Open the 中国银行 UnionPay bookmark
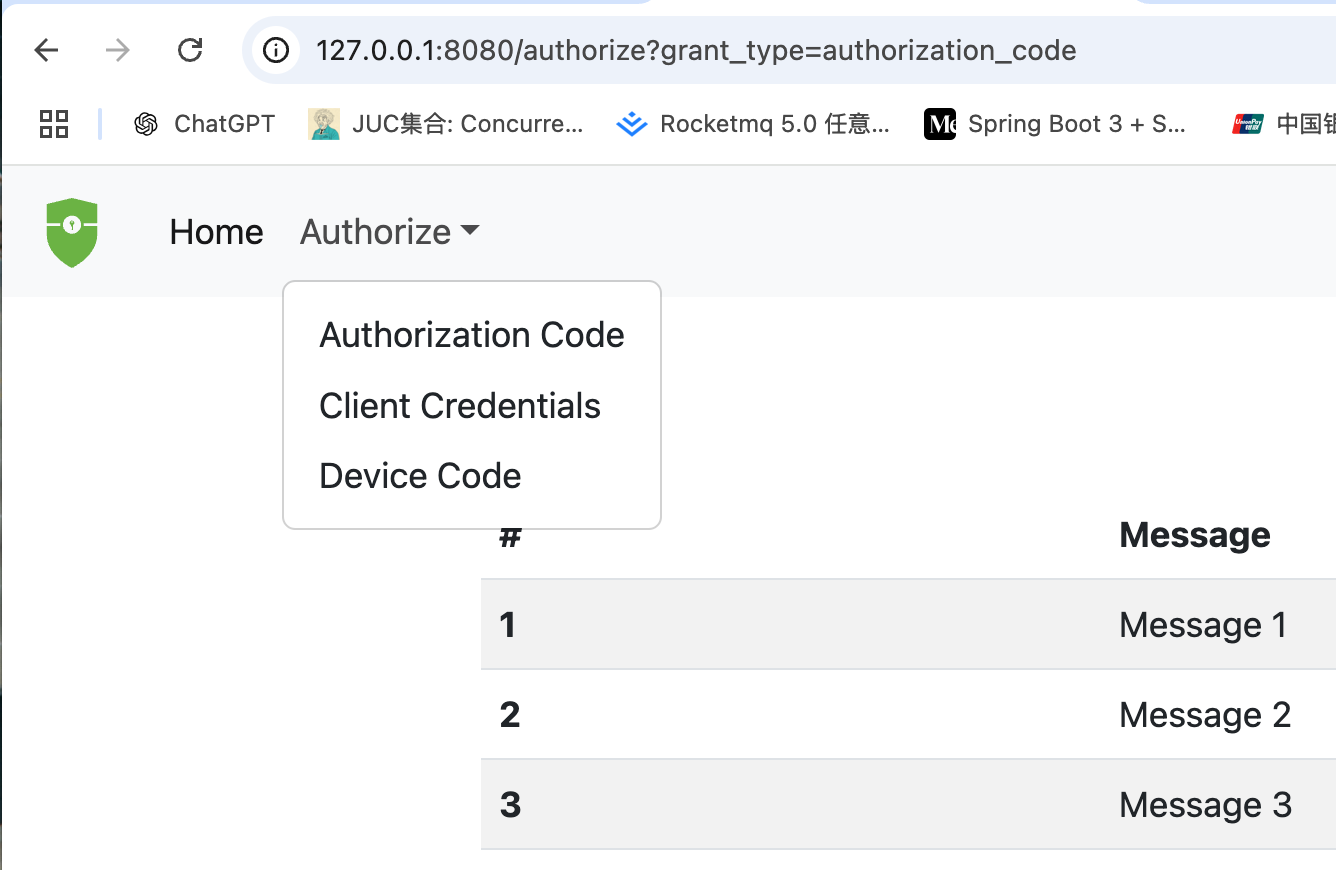This screenshot has width=1336, height=870. point(1290,123)
